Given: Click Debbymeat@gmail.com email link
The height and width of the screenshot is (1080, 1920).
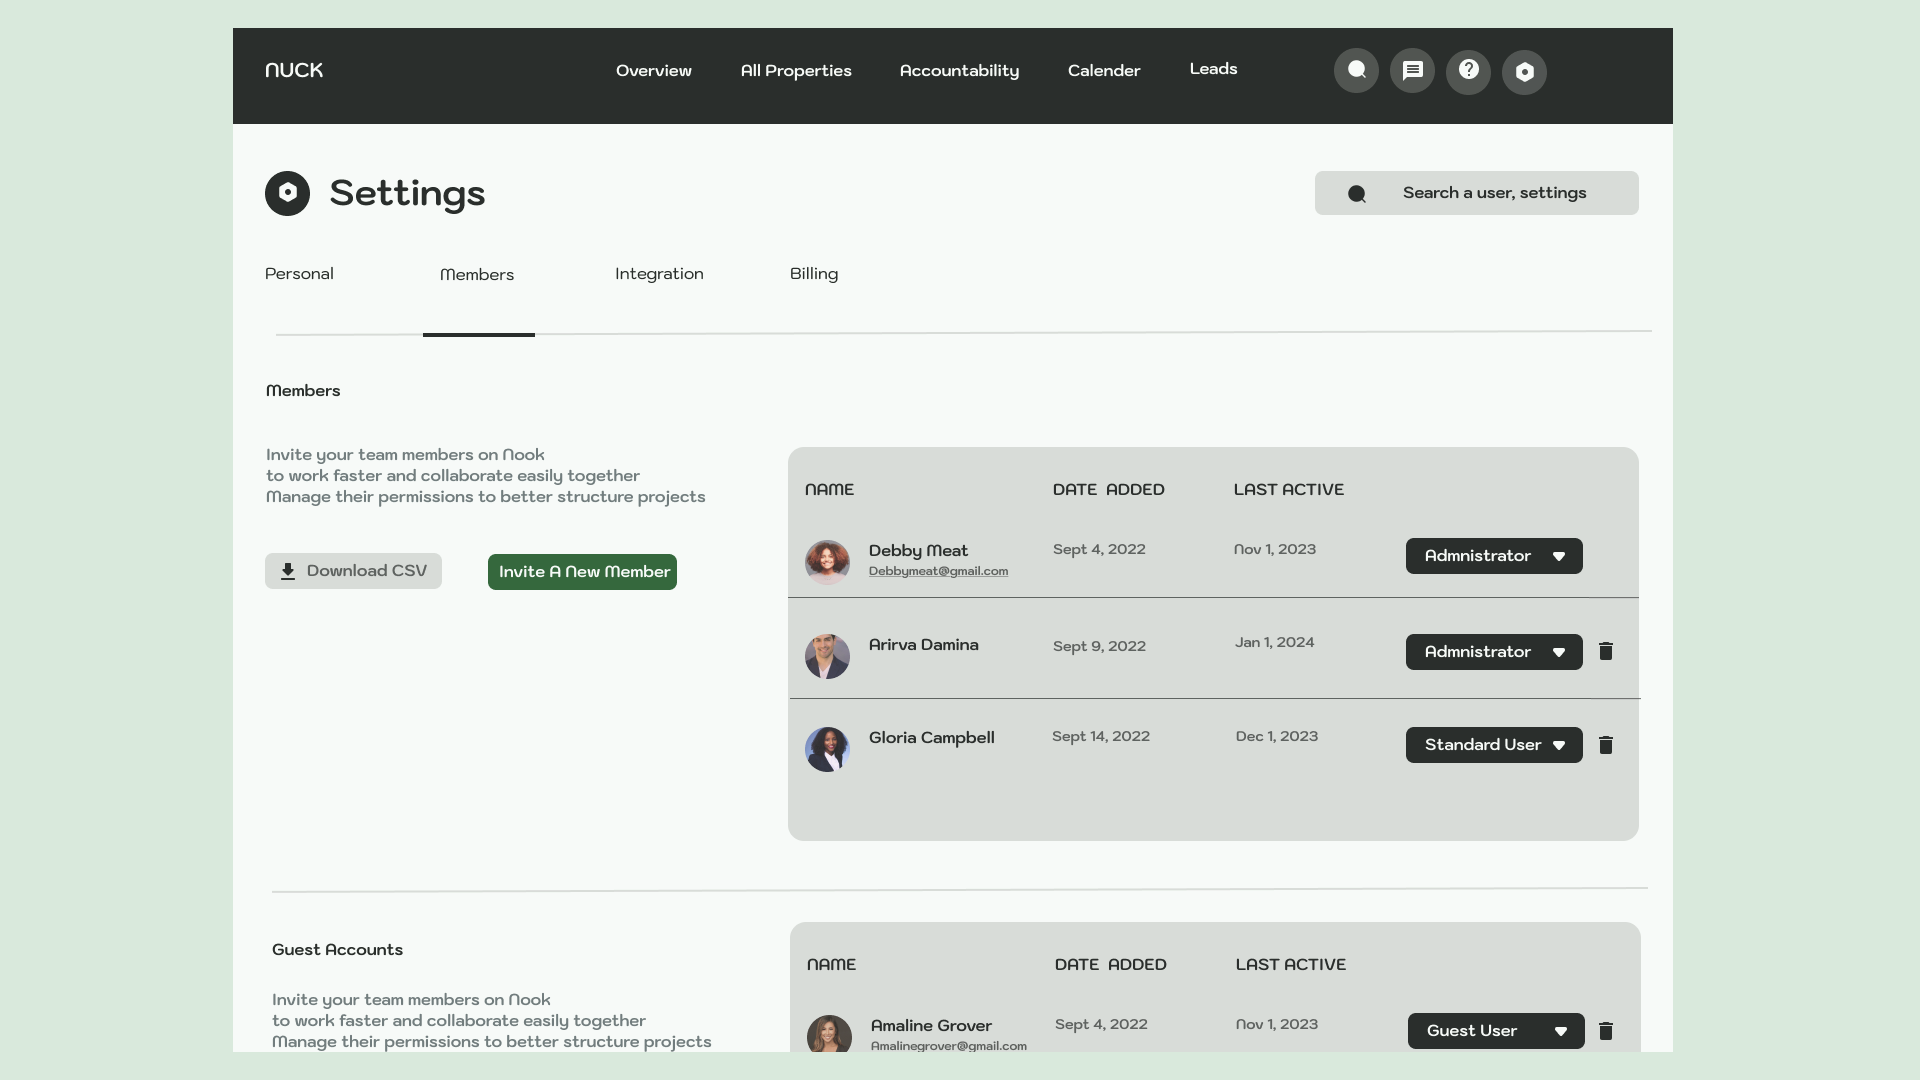Looking at the screenshot, I should [938, 572].
